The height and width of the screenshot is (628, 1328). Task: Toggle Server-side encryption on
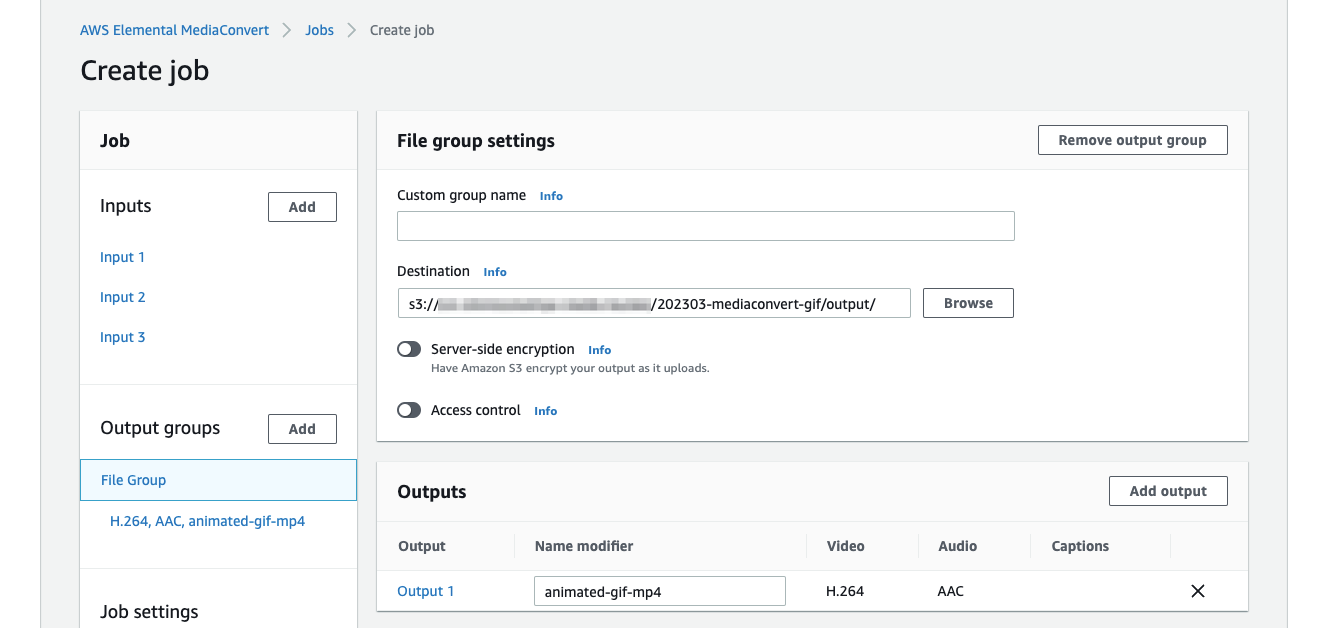409,349
